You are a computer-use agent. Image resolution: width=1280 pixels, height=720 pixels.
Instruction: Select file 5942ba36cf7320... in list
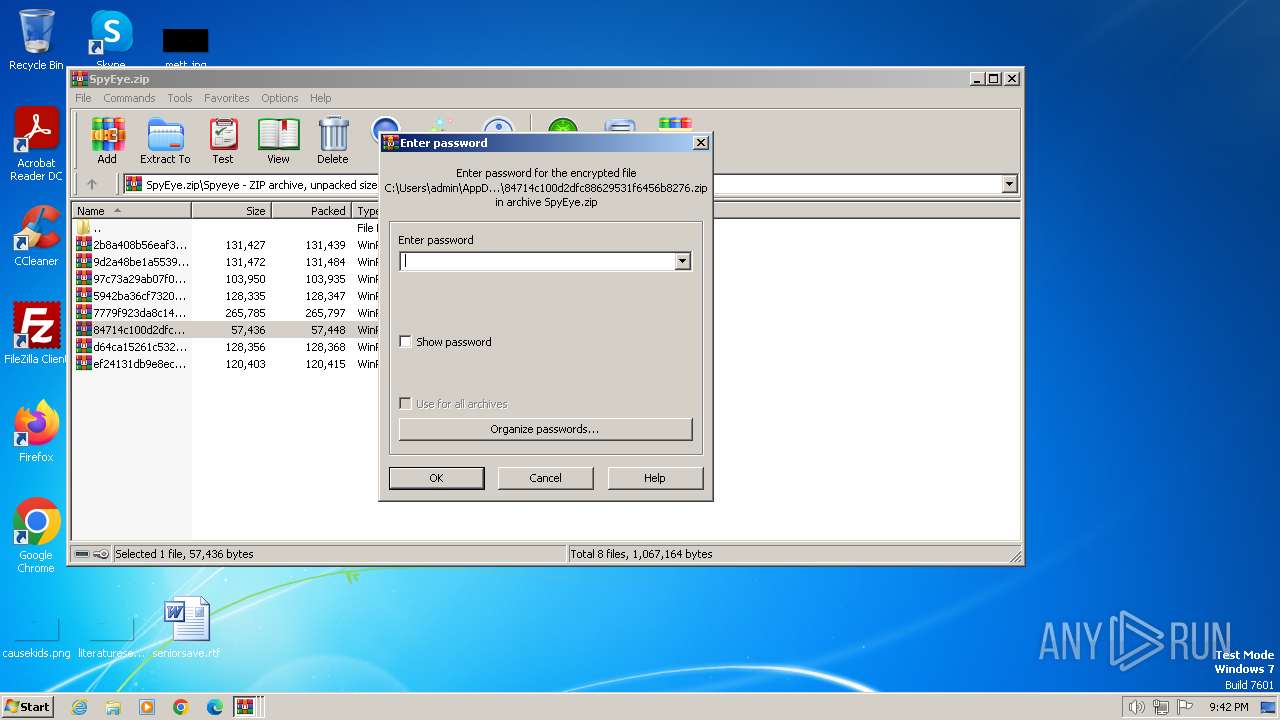point(132,296)
